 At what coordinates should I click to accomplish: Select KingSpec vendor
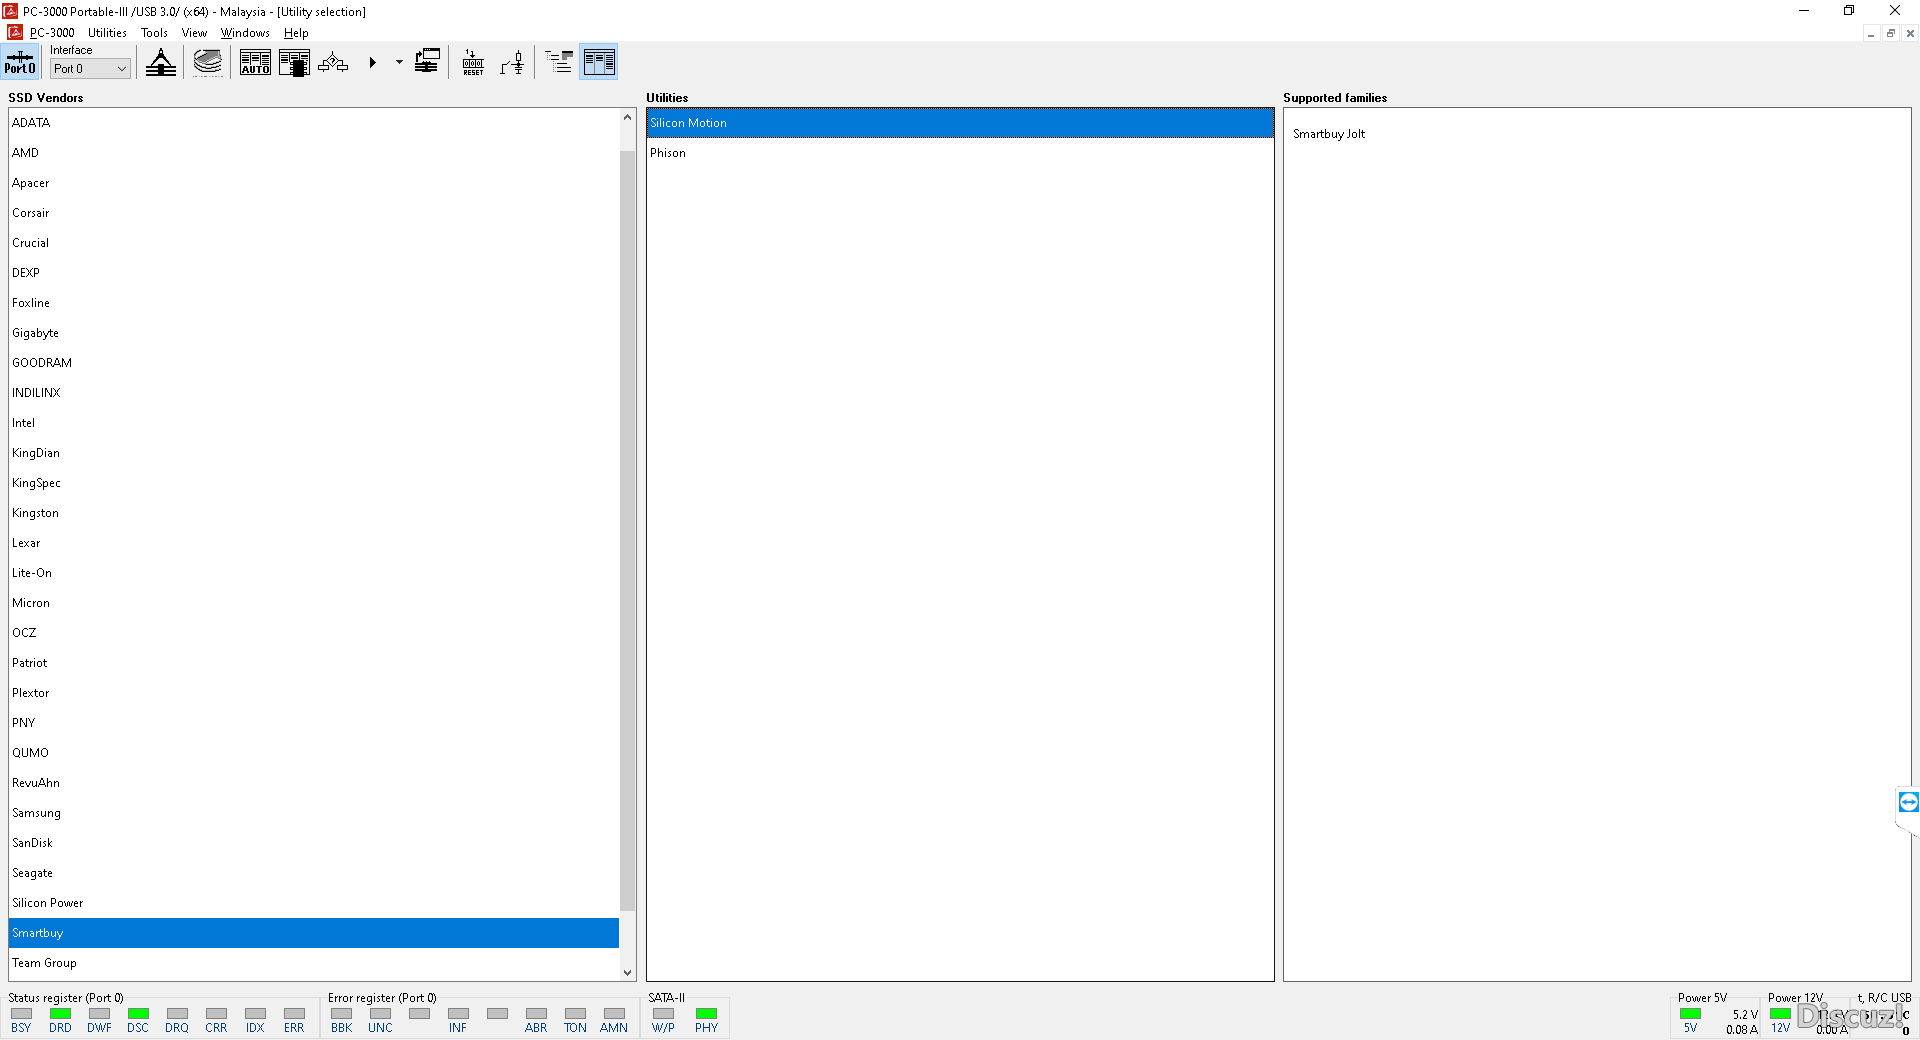(314, 483)
